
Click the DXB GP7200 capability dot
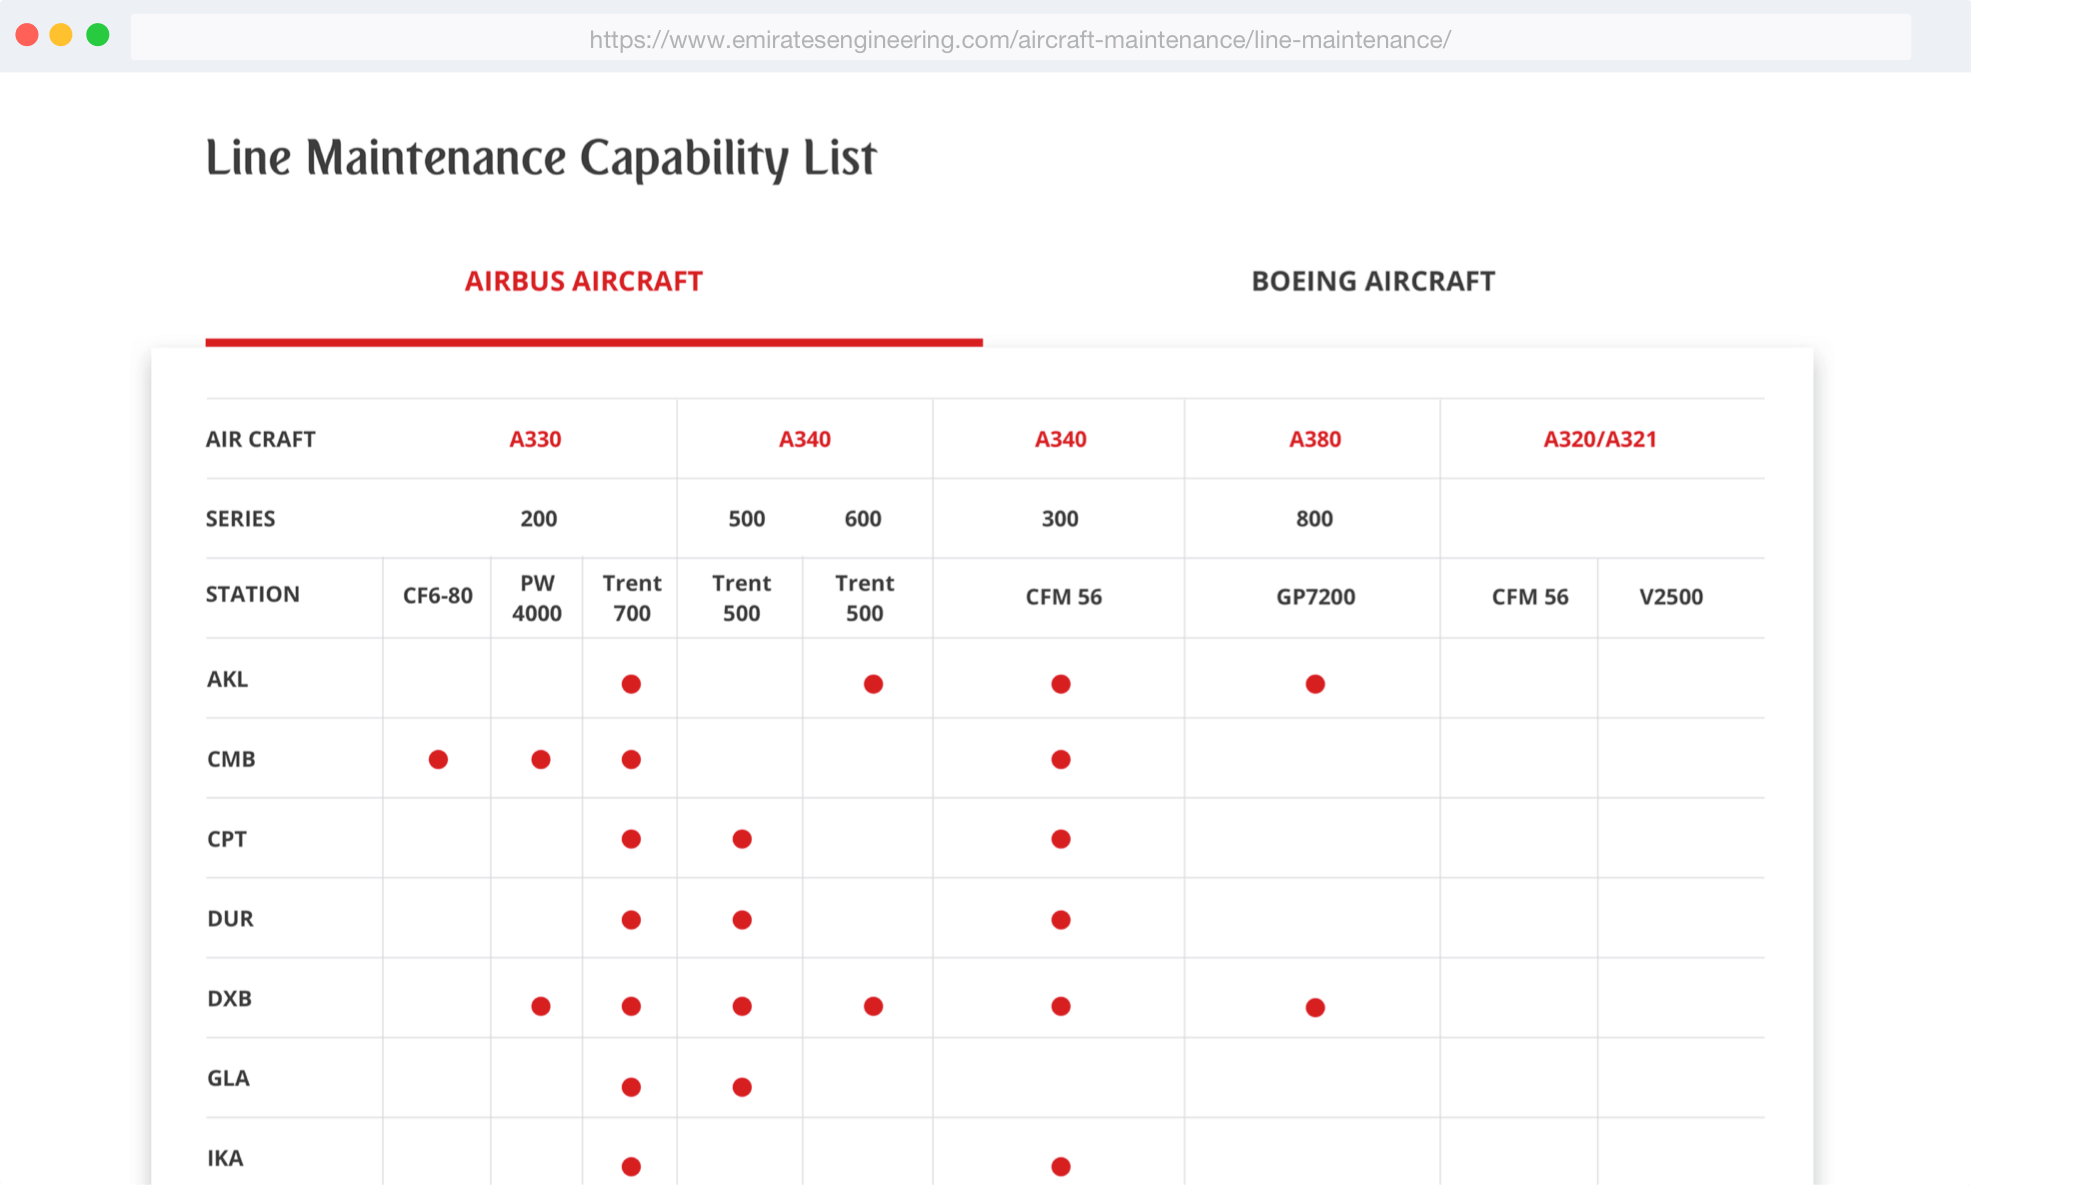(x=1315, y=1007)
